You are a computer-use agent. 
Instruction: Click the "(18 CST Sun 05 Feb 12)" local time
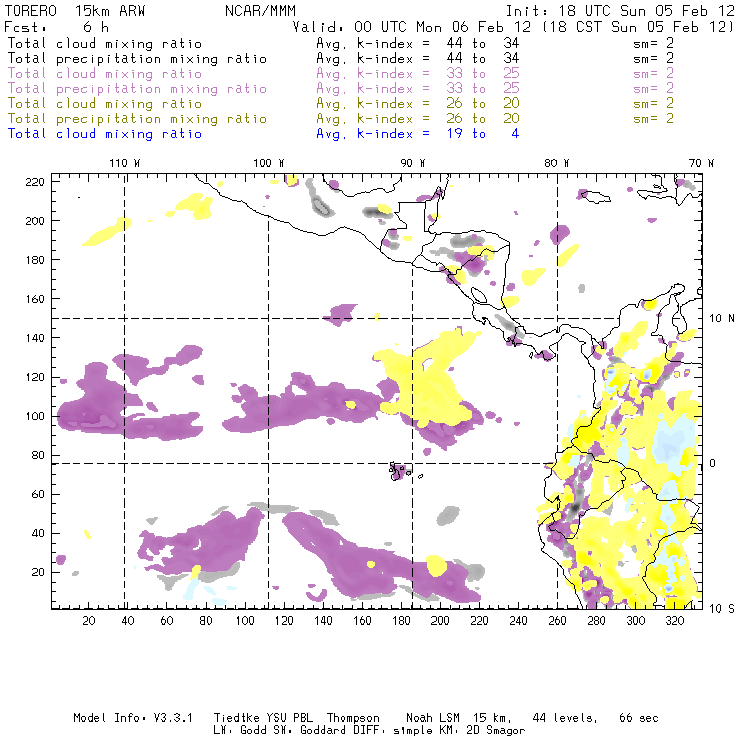(638, 27)
